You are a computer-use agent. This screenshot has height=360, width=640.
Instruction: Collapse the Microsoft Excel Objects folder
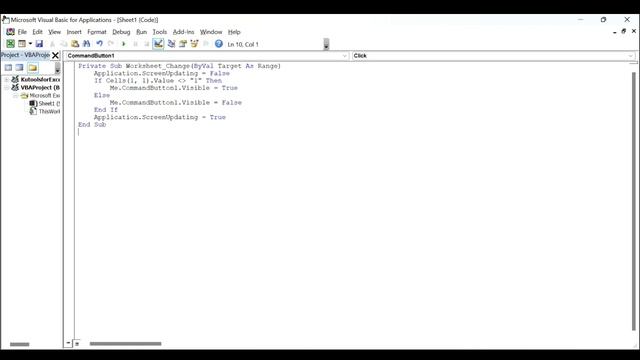tap(15, 96)
